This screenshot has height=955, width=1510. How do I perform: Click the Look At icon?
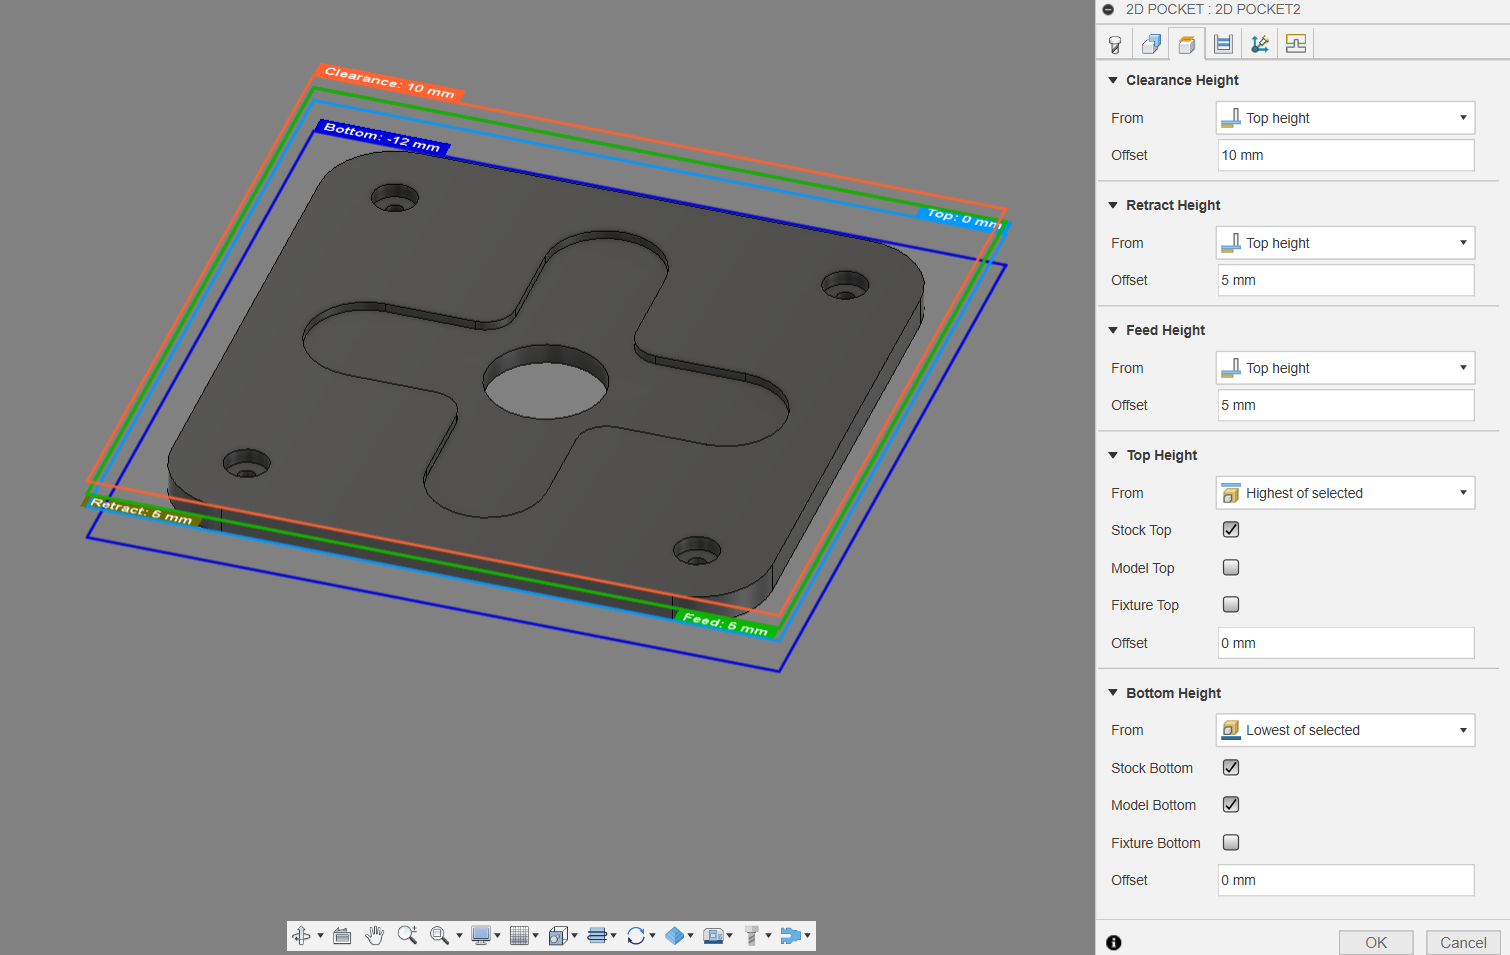pyautogui.click(x=342, y=936)
